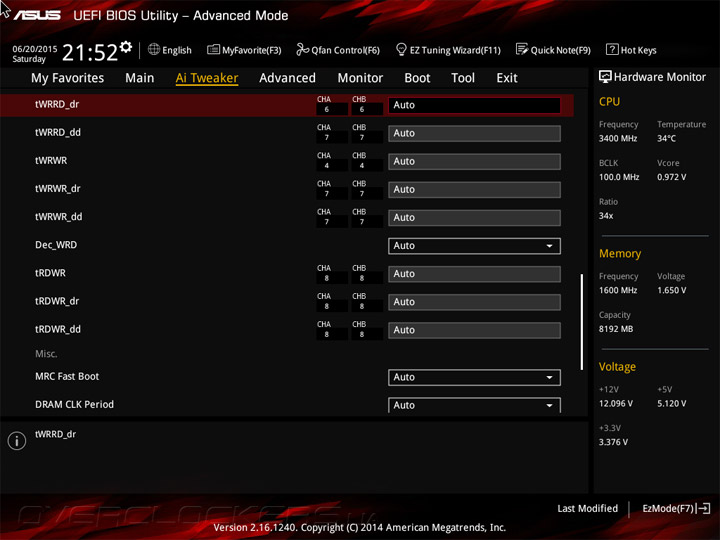Click the tWRRD_dr Auto field
720x540 pixels.
tap(474, 105)
